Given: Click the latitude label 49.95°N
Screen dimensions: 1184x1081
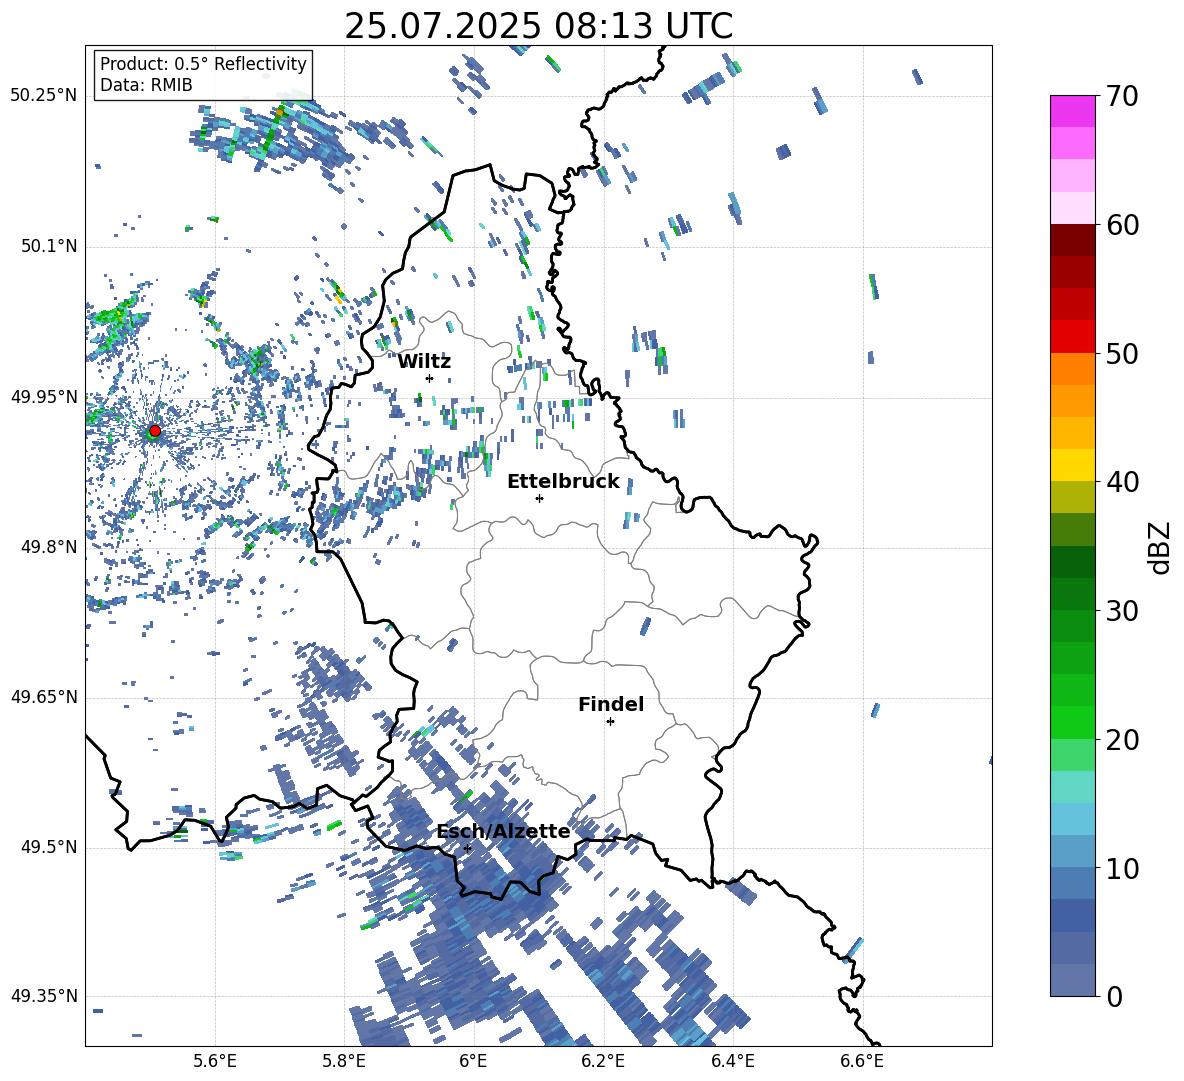Looking at the screenshot, I should pyautogui.click(x=44, y=397).
